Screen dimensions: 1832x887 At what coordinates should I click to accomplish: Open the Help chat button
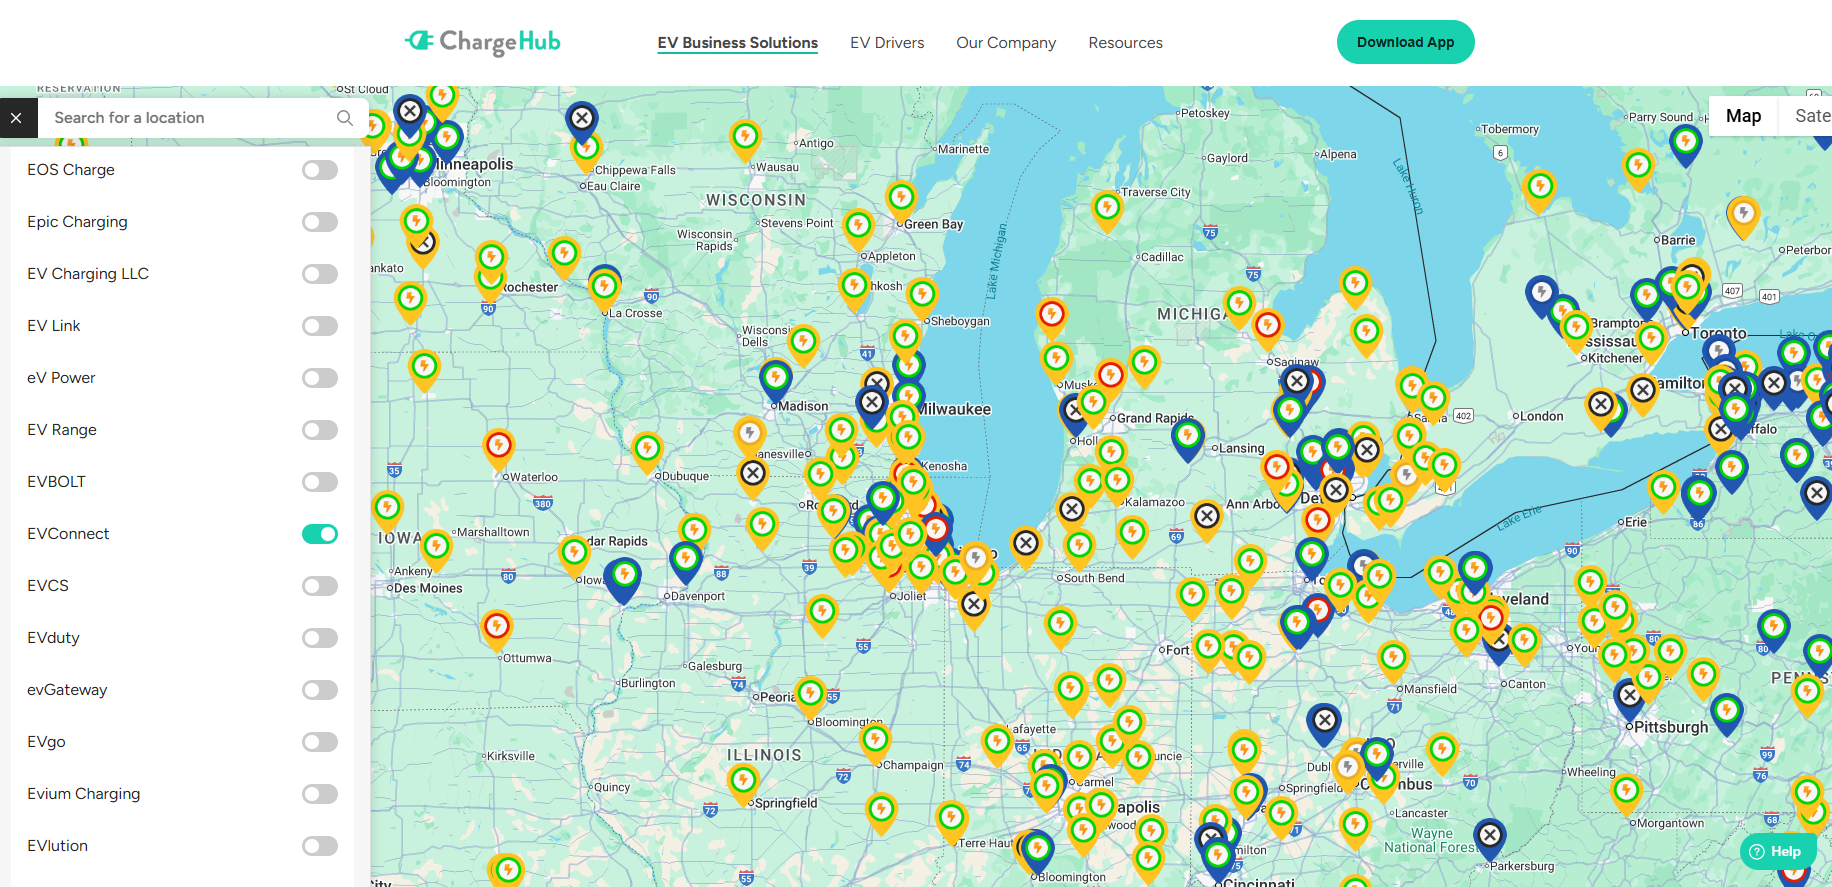coord(1777,852)
